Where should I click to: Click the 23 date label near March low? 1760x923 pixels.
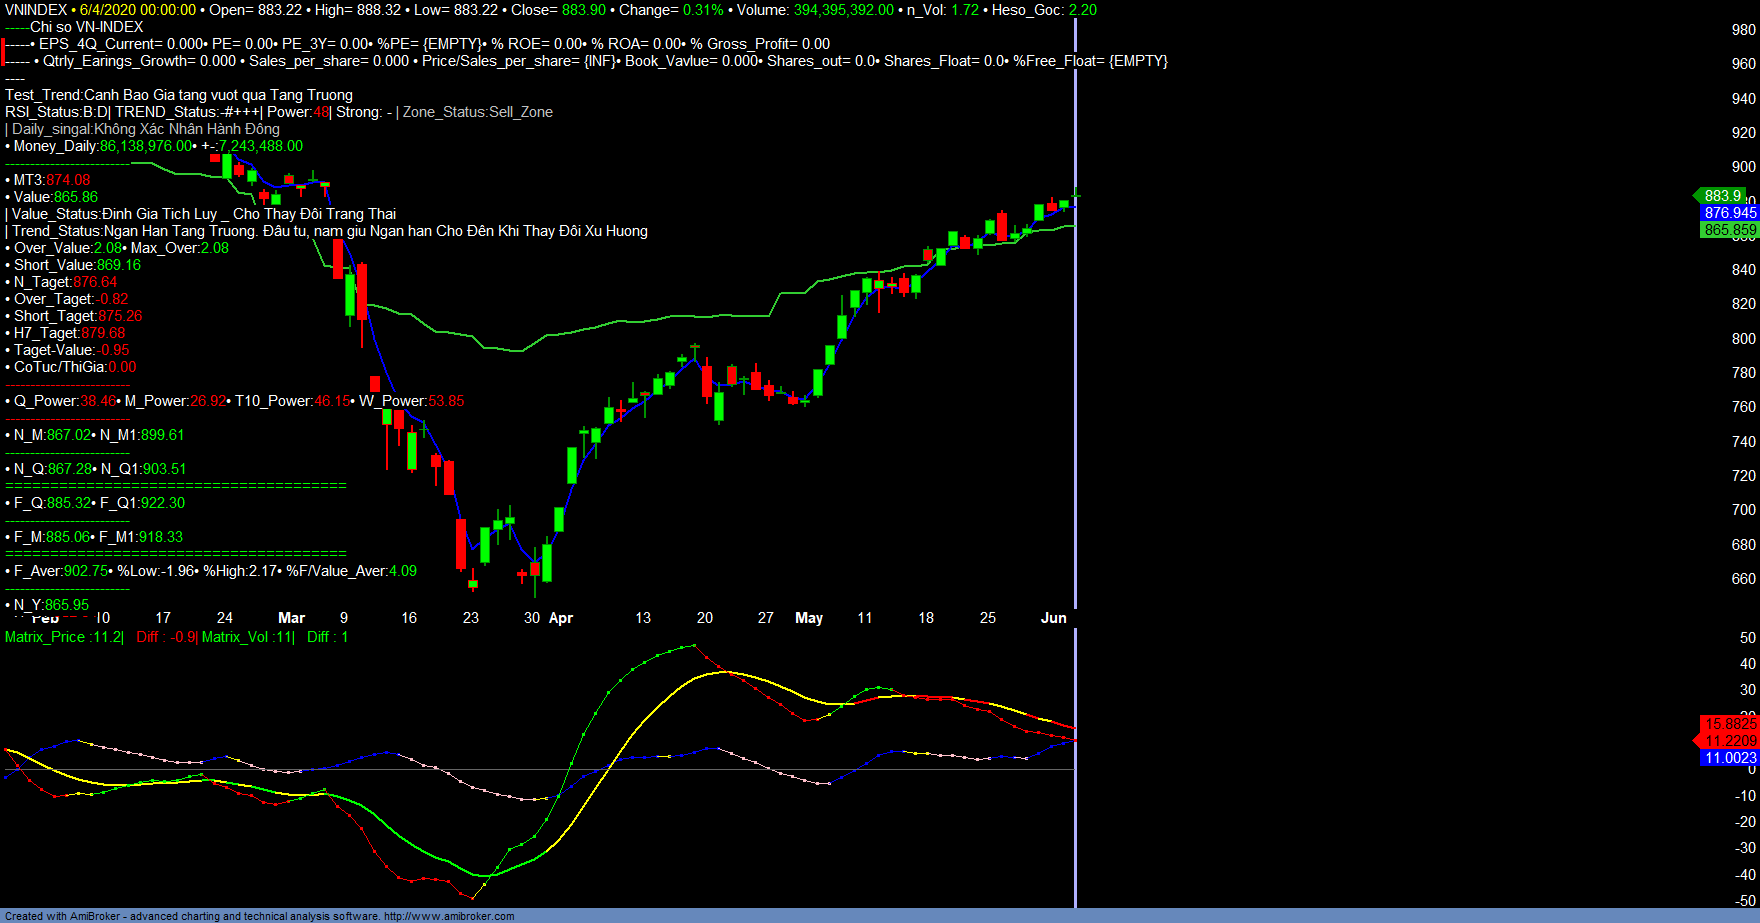pos(471,618)
